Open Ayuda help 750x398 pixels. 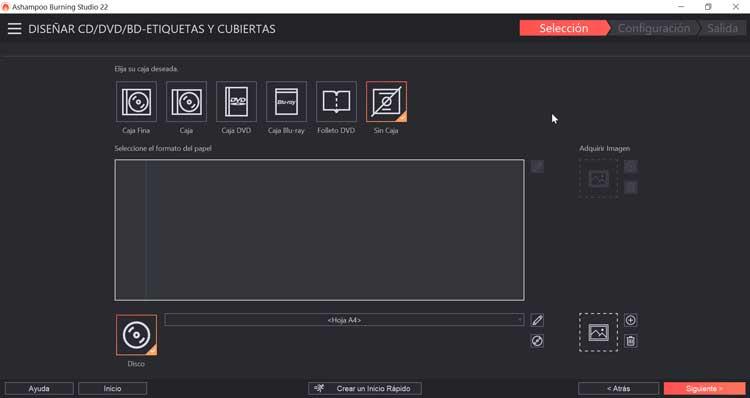39,388
